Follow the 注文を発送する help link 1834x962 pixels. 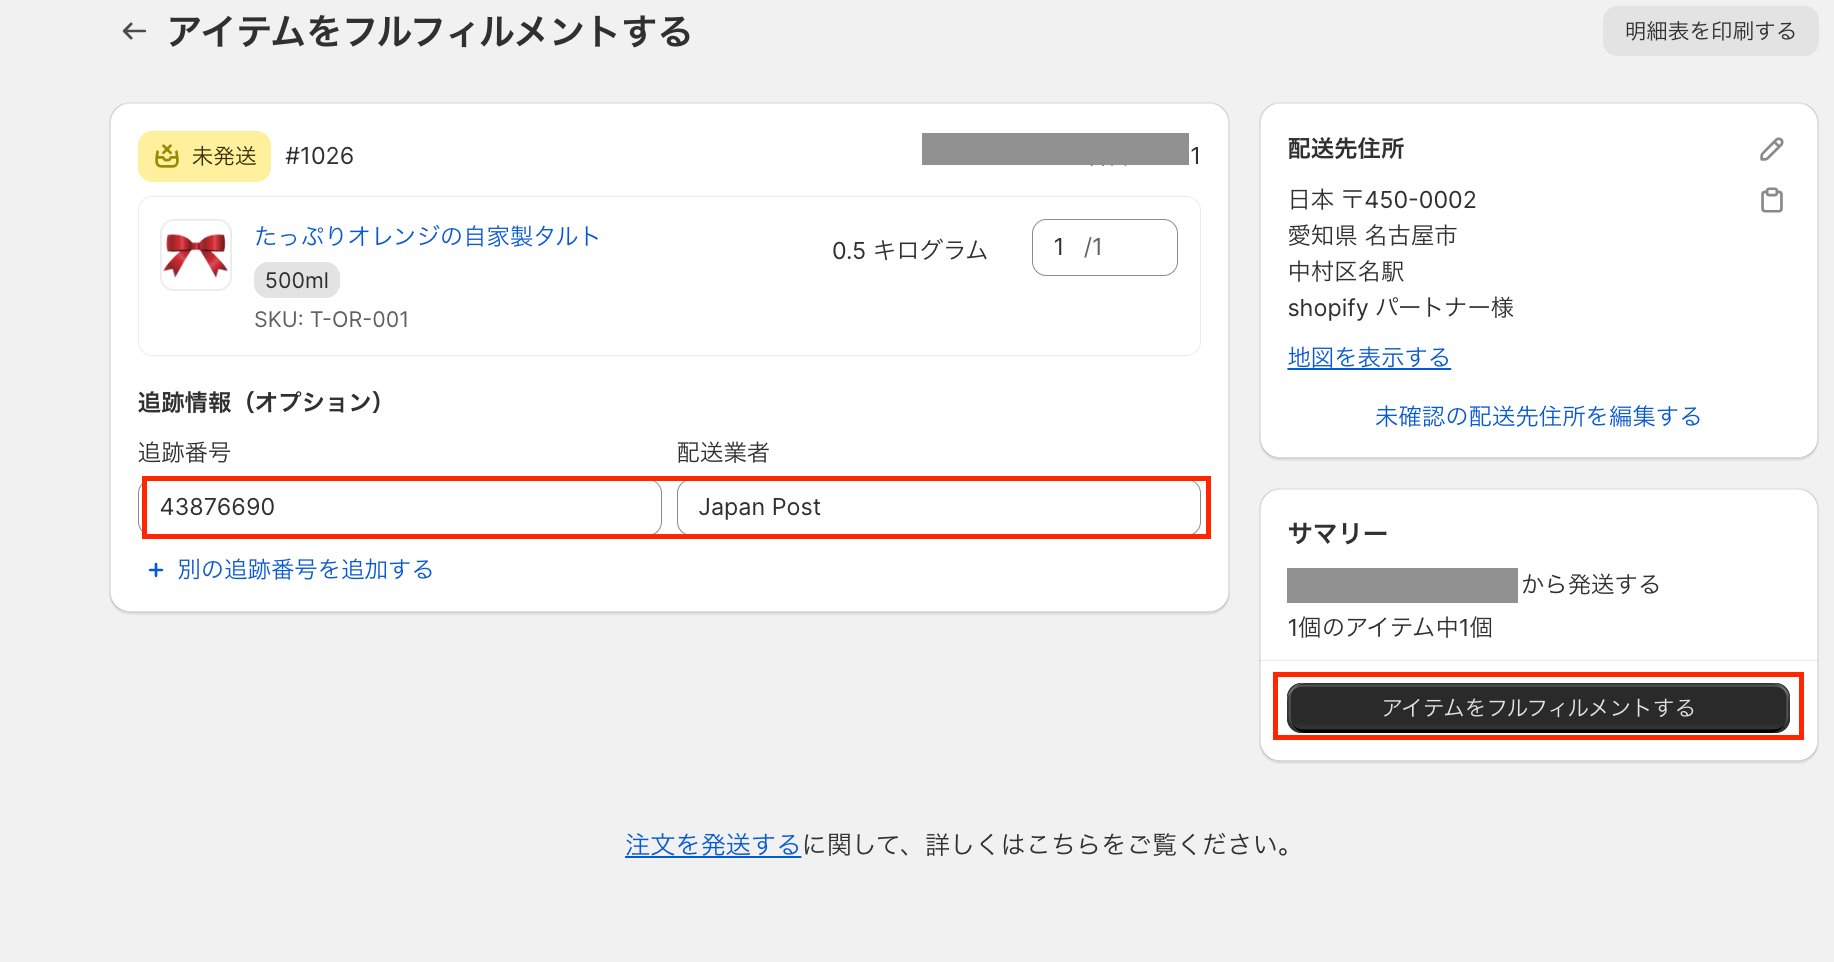712,845
